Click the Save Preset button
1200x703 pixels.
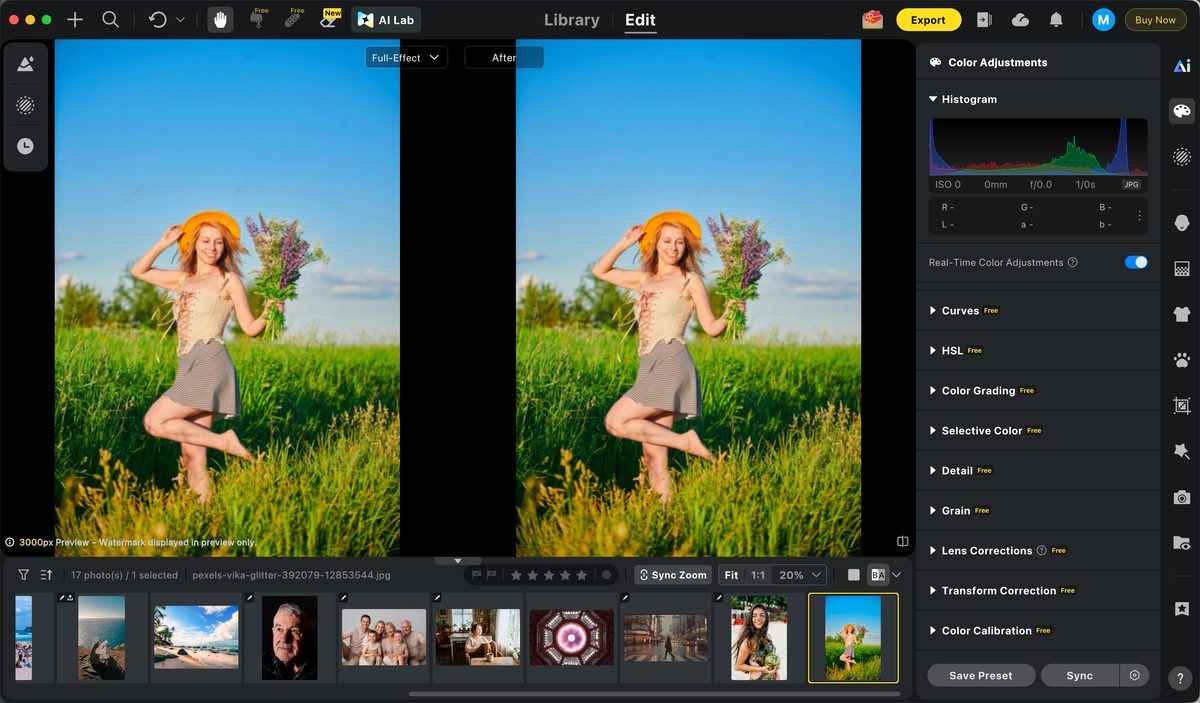pos(981,675)
